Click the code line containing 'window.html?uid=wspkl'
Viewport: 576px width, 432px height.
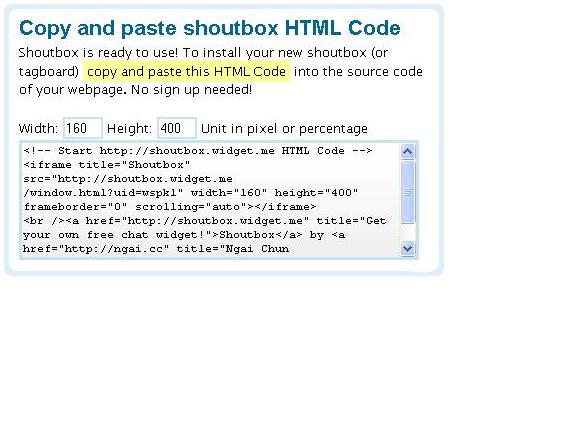pyautogui.click(x=191, y=193)
